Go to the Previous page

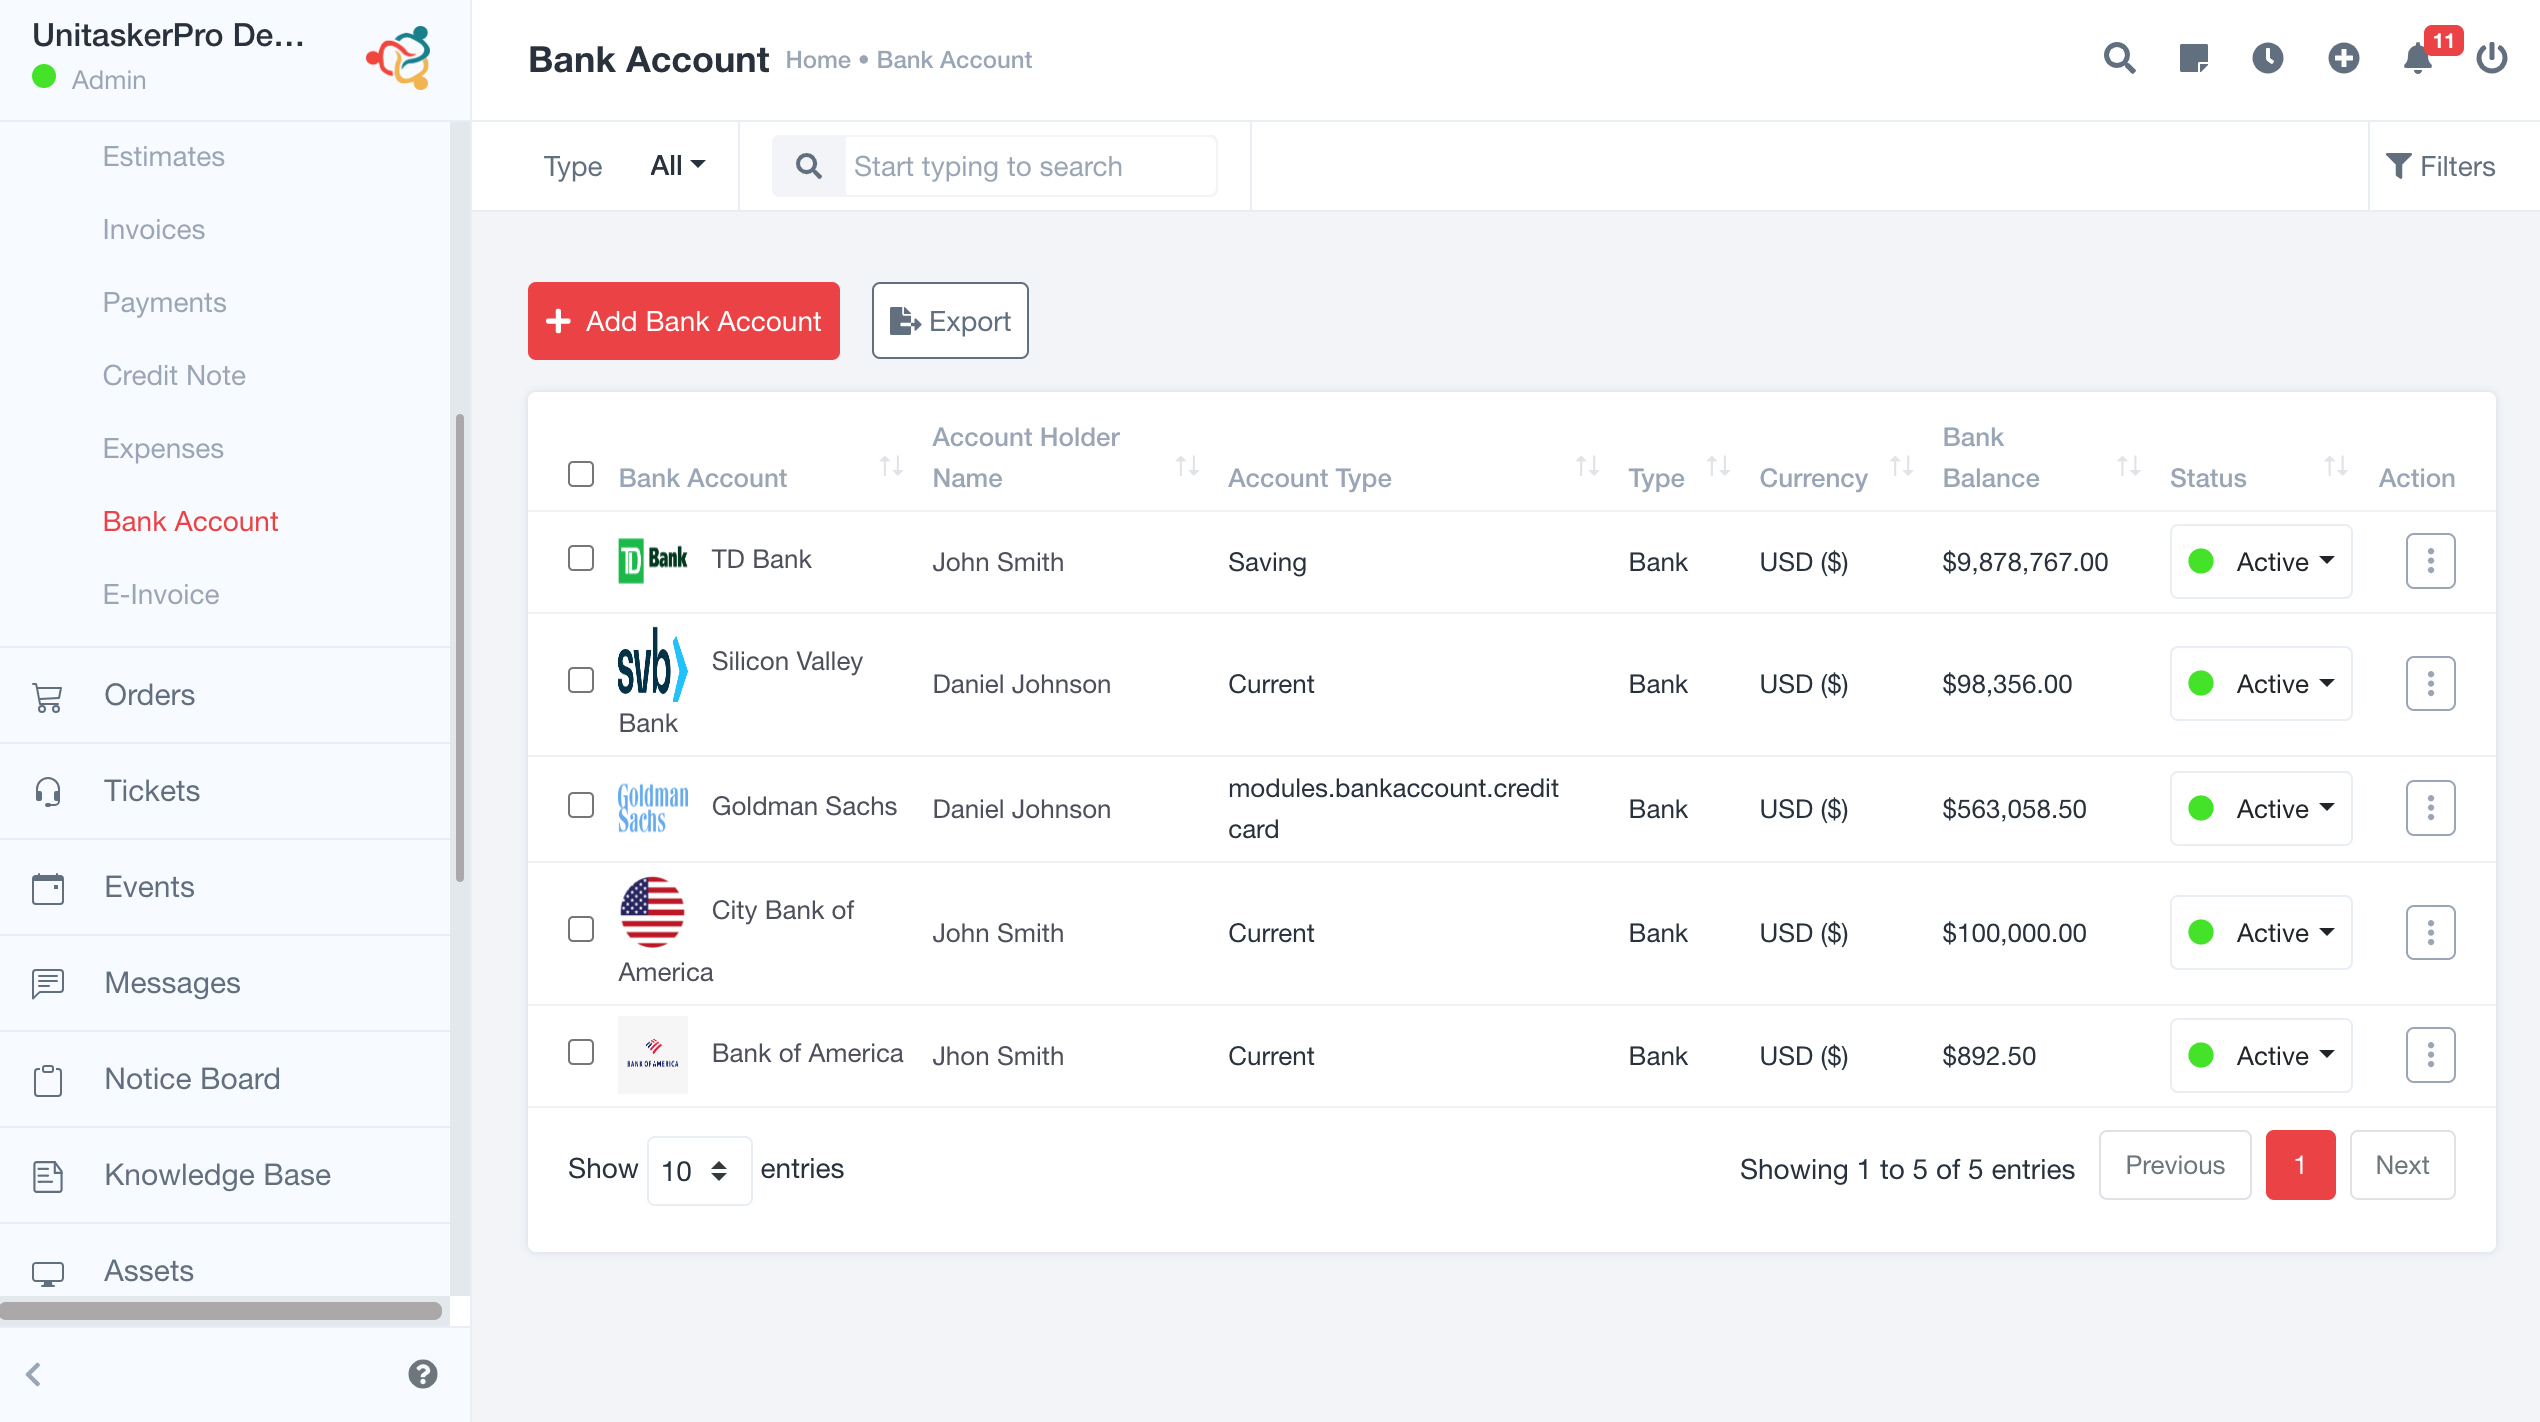click(x=2175, y=1165)
